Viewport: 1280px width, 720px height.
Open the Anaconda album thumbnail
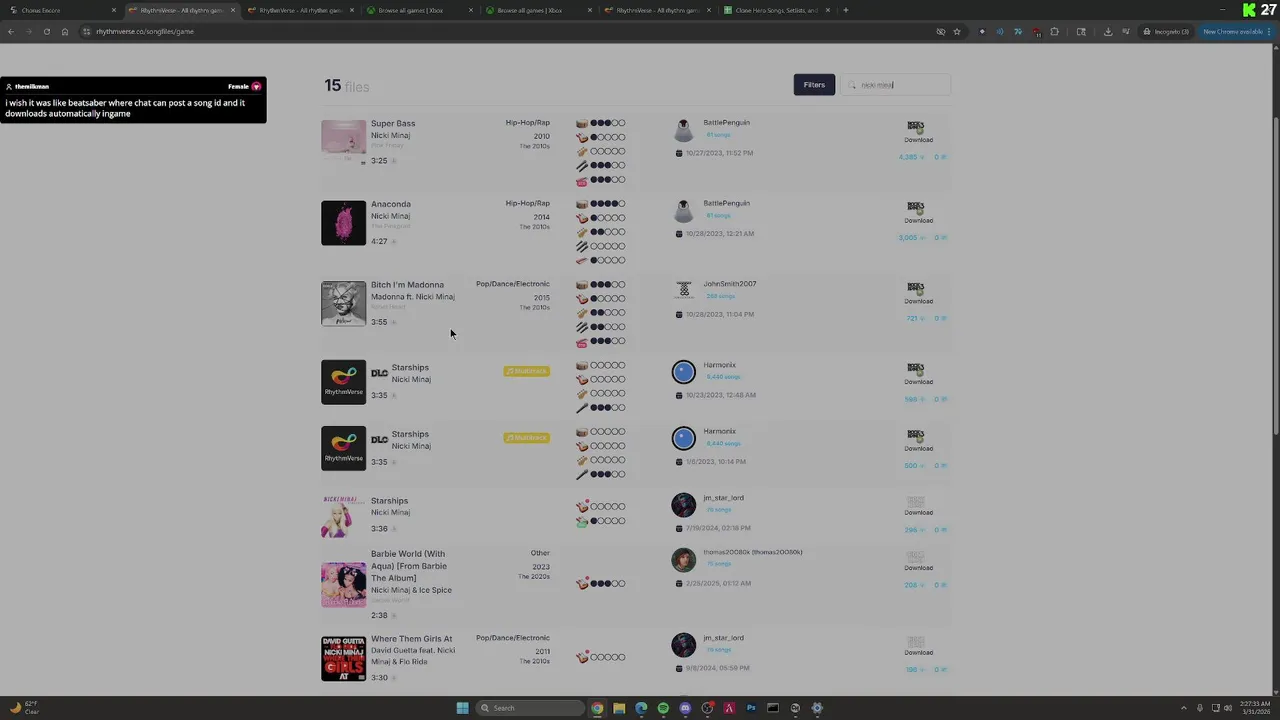tap(343, 223)
